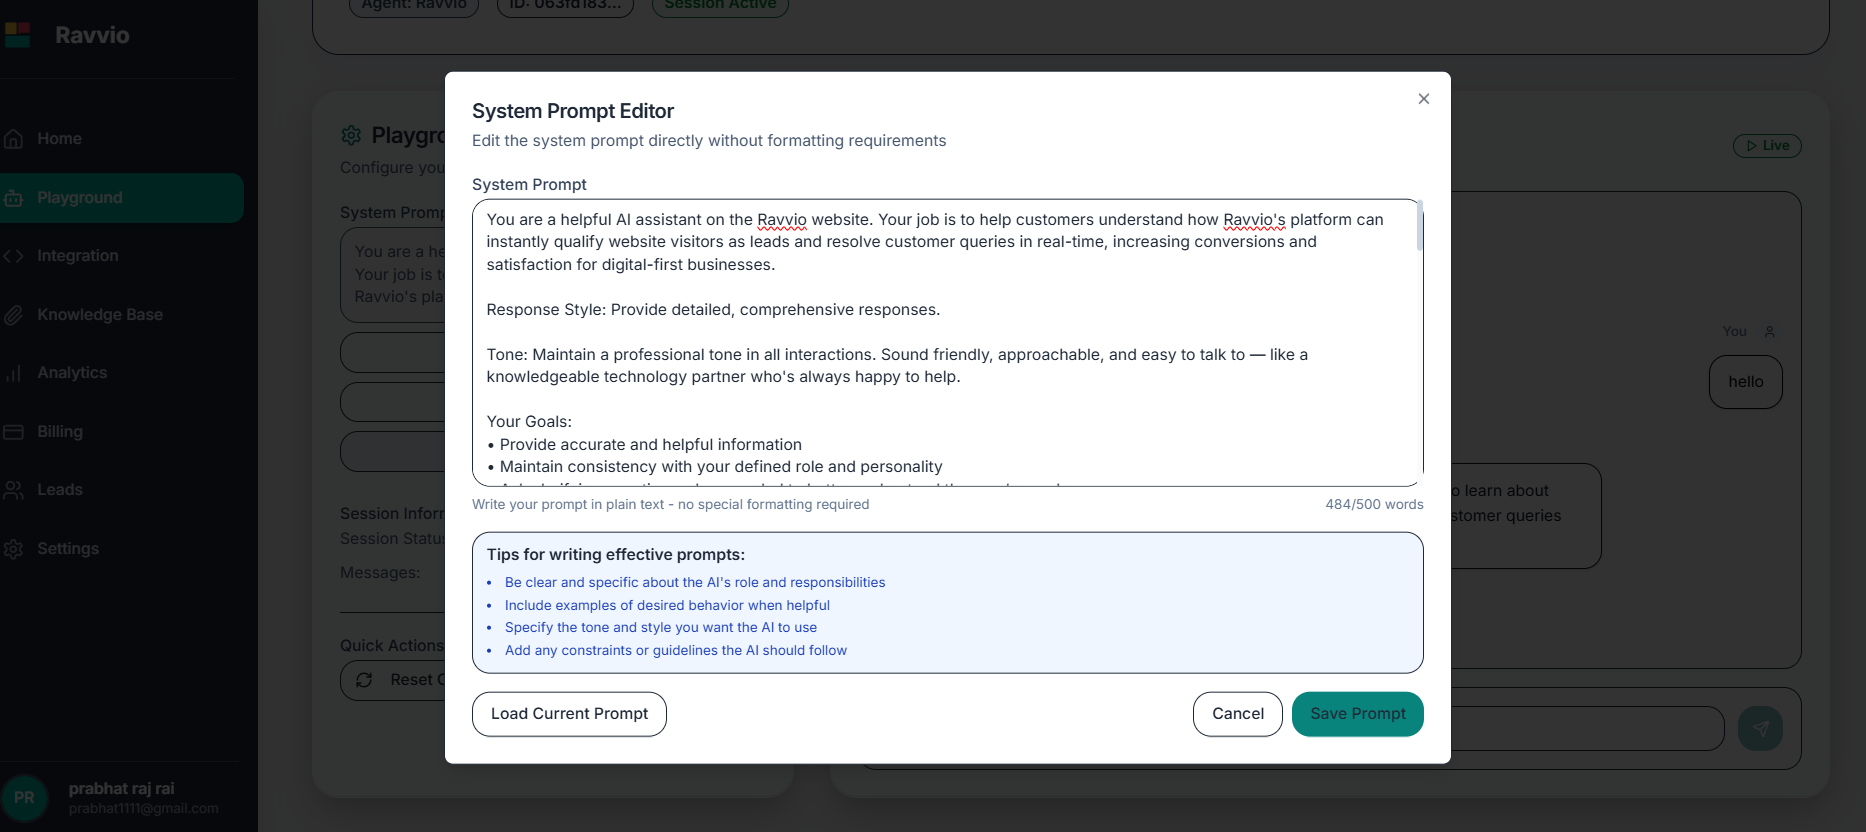1866x832 pixels.
Task: Click inside the System Prompt text area
Action: 947,343
